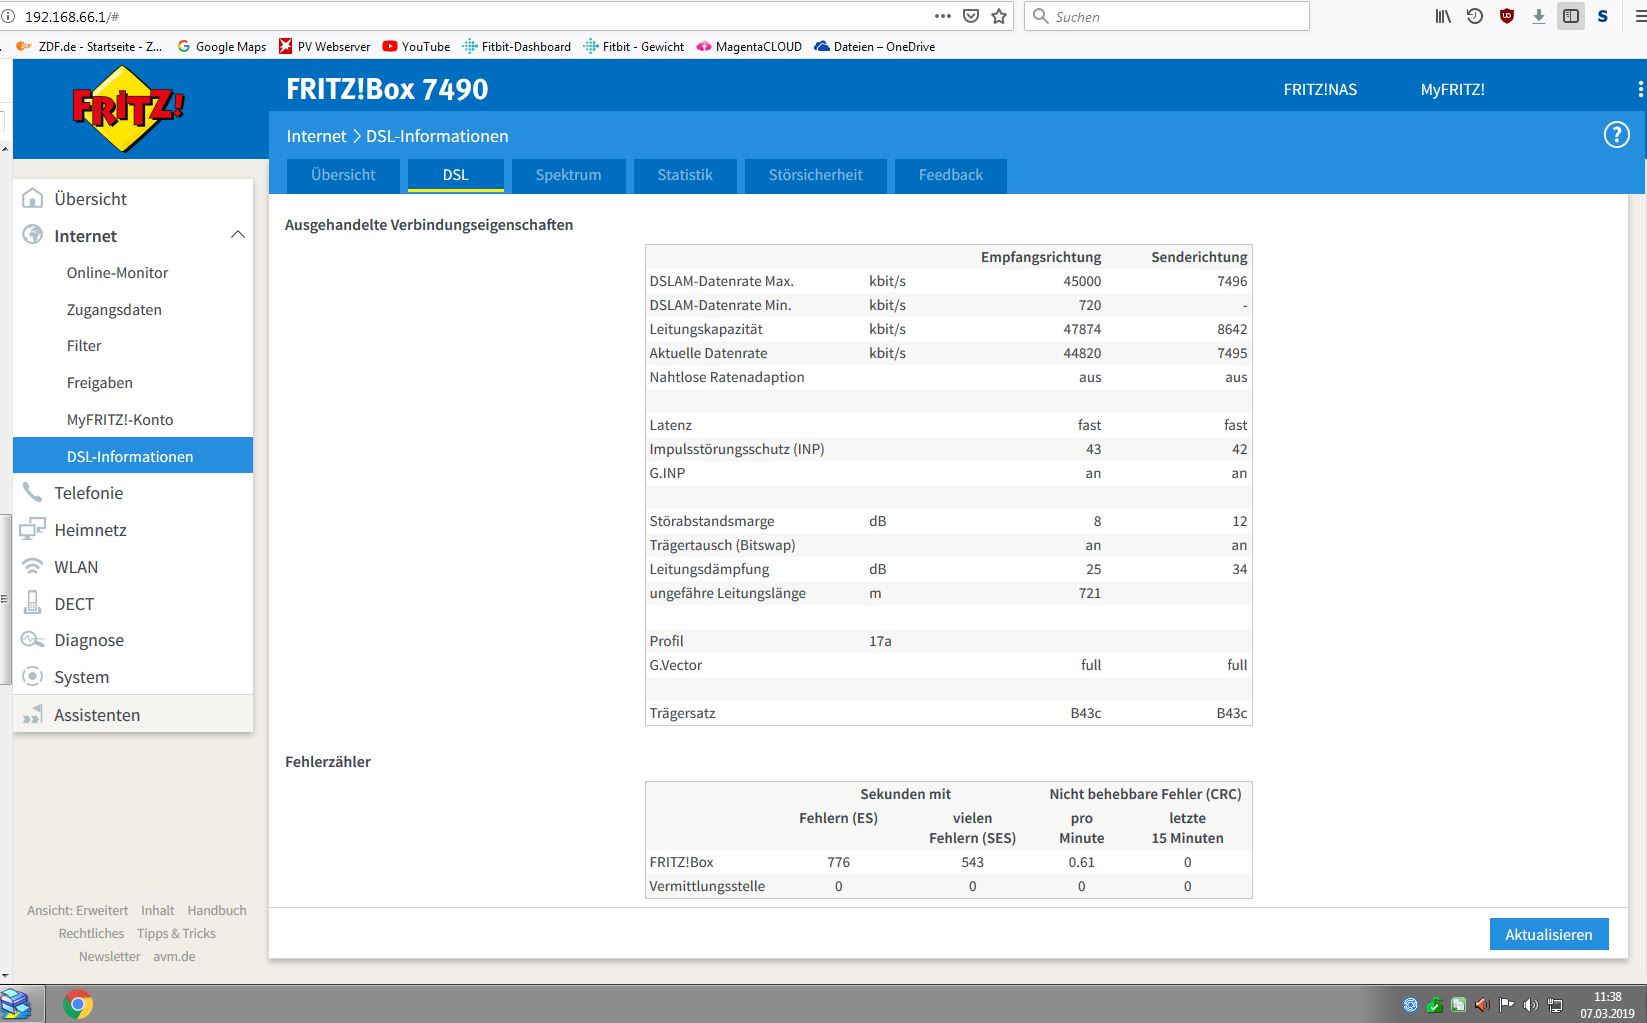Click the Aktualisieren button
Screen dimensions: 1647x1023
tap(1548, 934)
